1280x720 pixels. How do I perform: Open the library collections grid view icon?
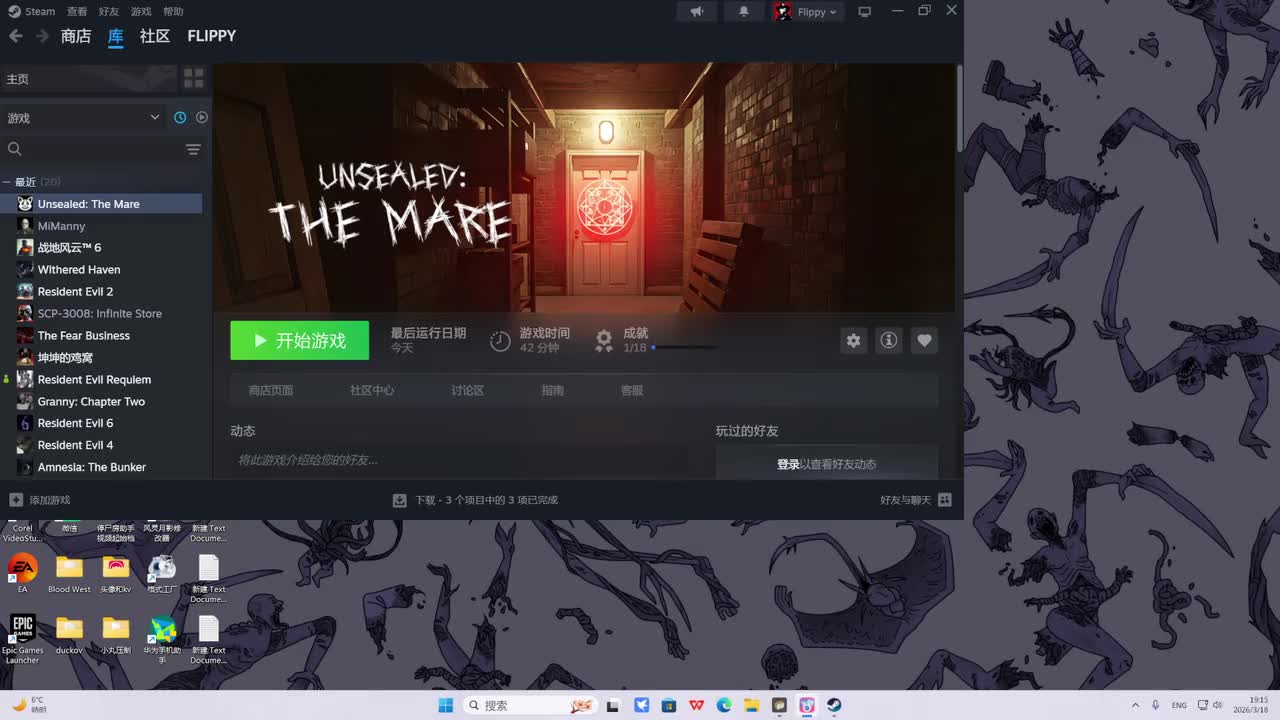tap(193, 78)
